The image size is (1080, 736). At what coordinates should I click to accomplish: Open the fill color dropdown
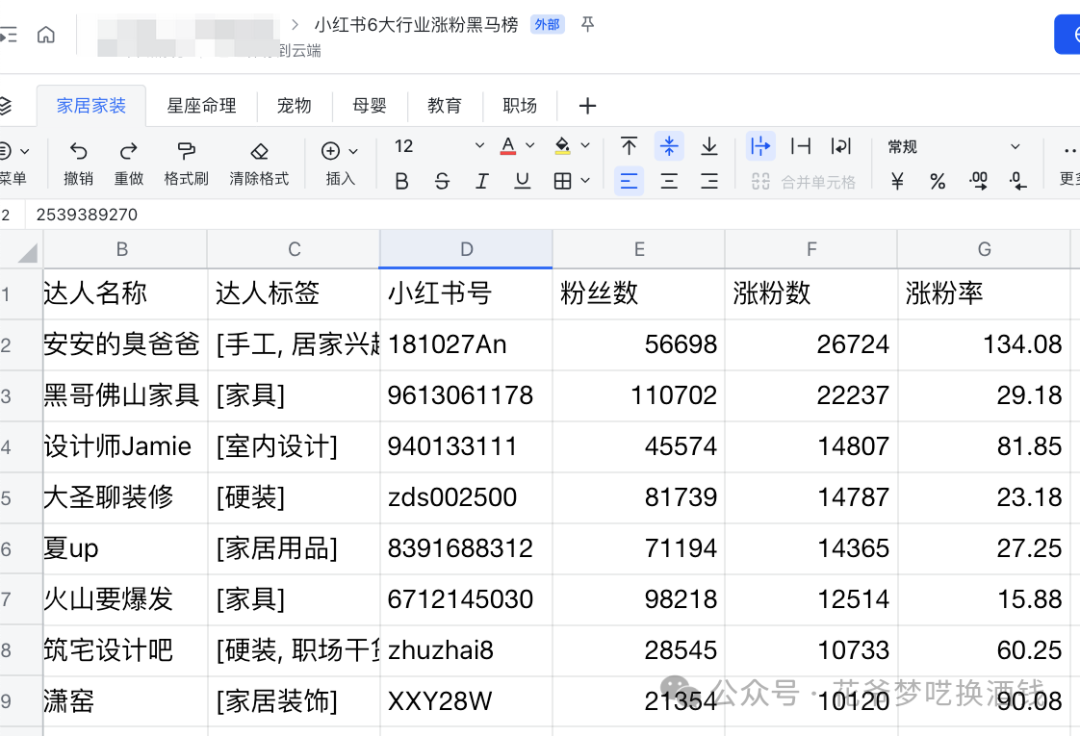click(x=585, y=145)
